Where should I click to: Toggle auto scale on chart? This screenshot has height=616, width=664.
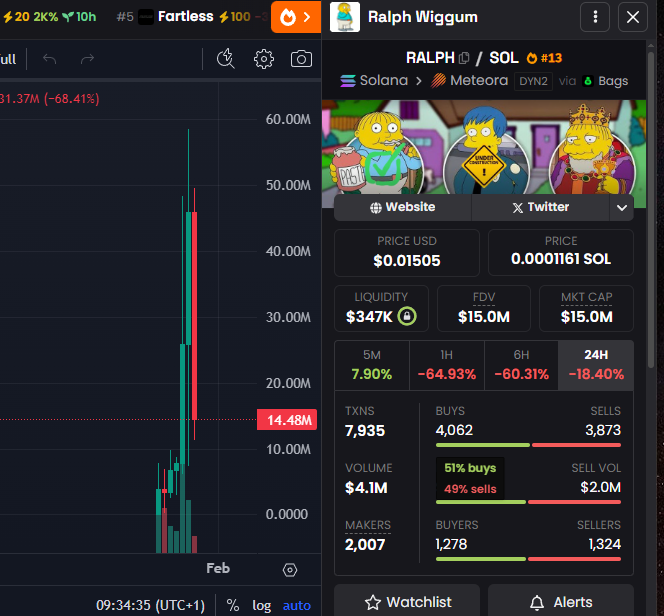click(x=296, y=605)
